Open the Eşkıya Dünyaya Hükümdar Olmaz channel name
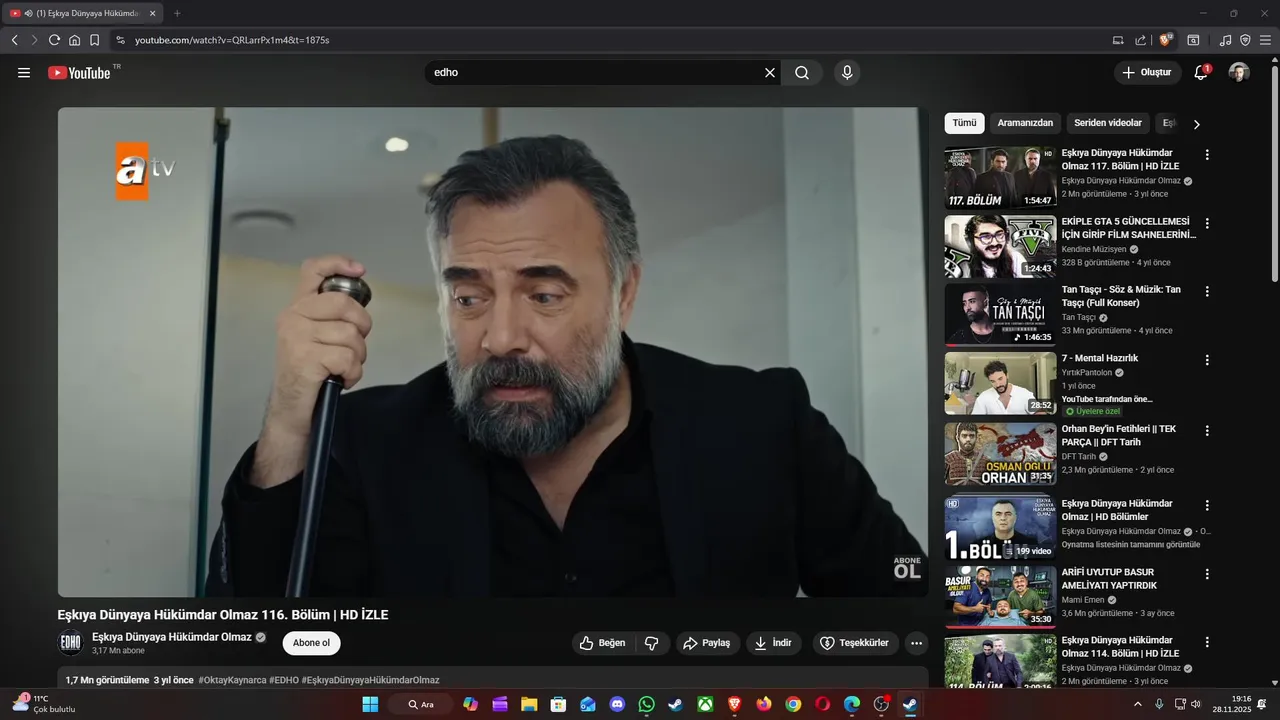 pos(172,637)
